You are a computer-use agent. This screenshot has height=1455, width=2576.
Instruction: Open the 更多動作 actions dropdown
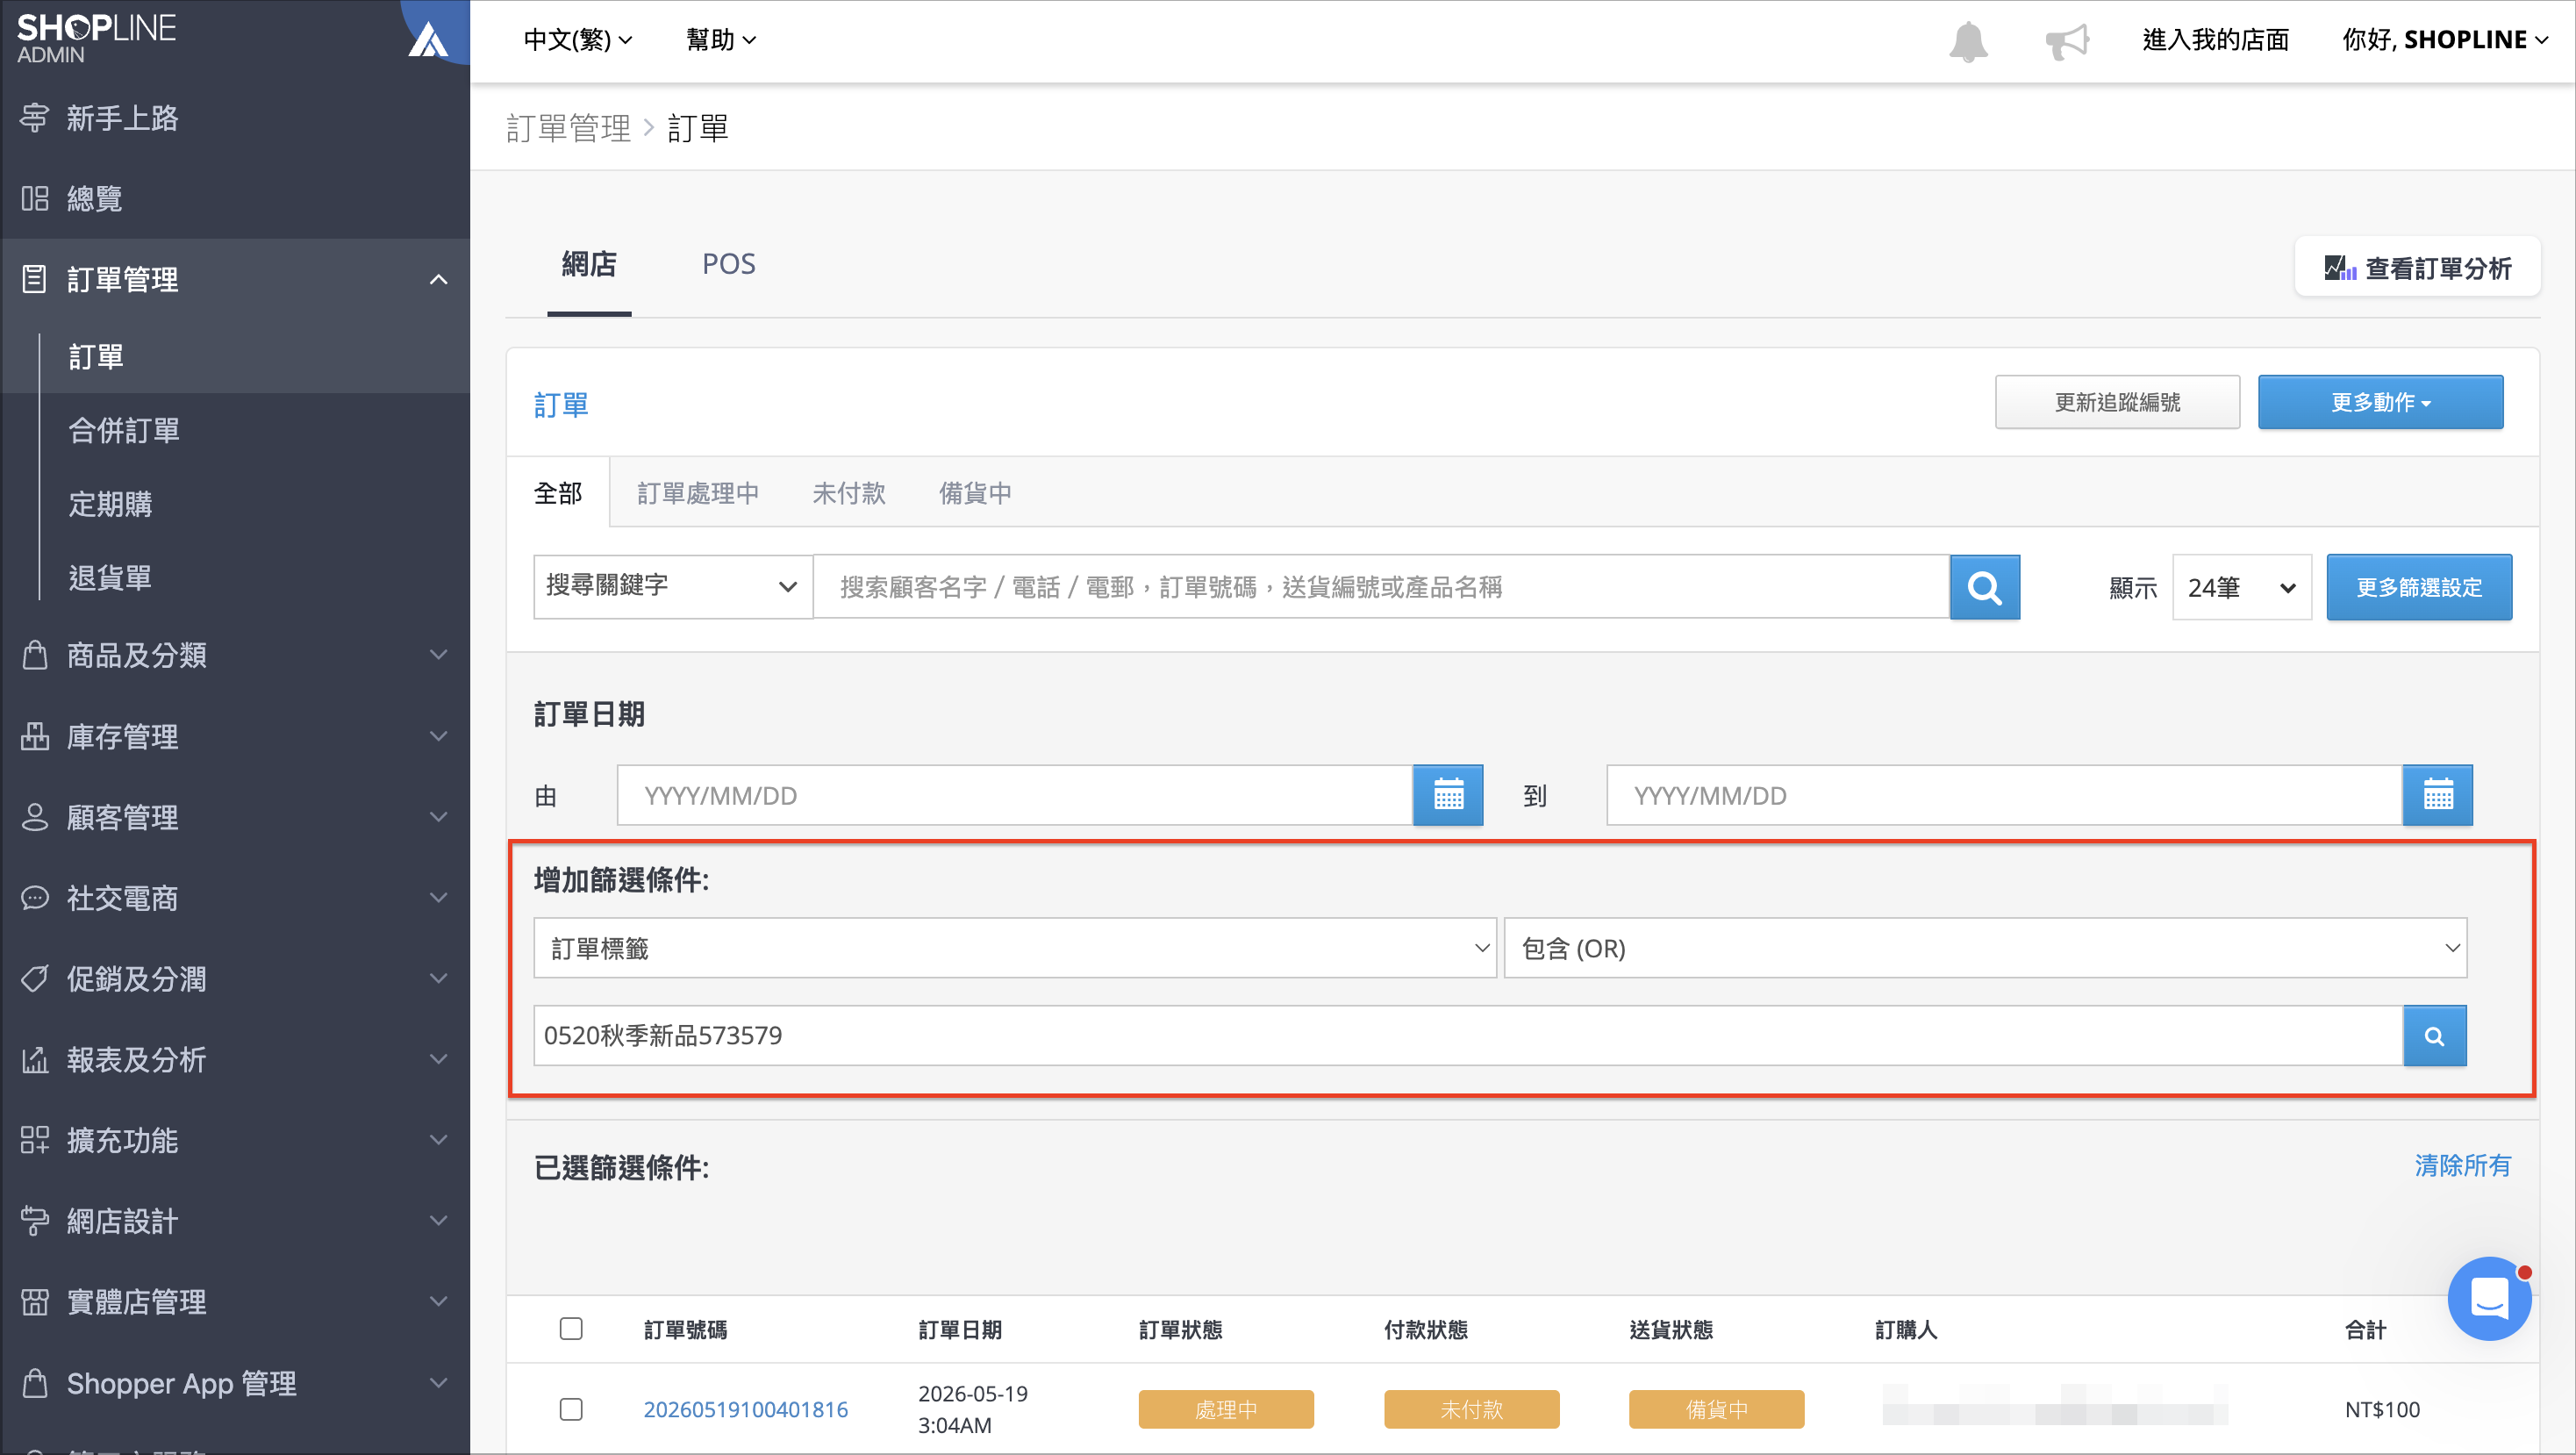point(2380,402)
